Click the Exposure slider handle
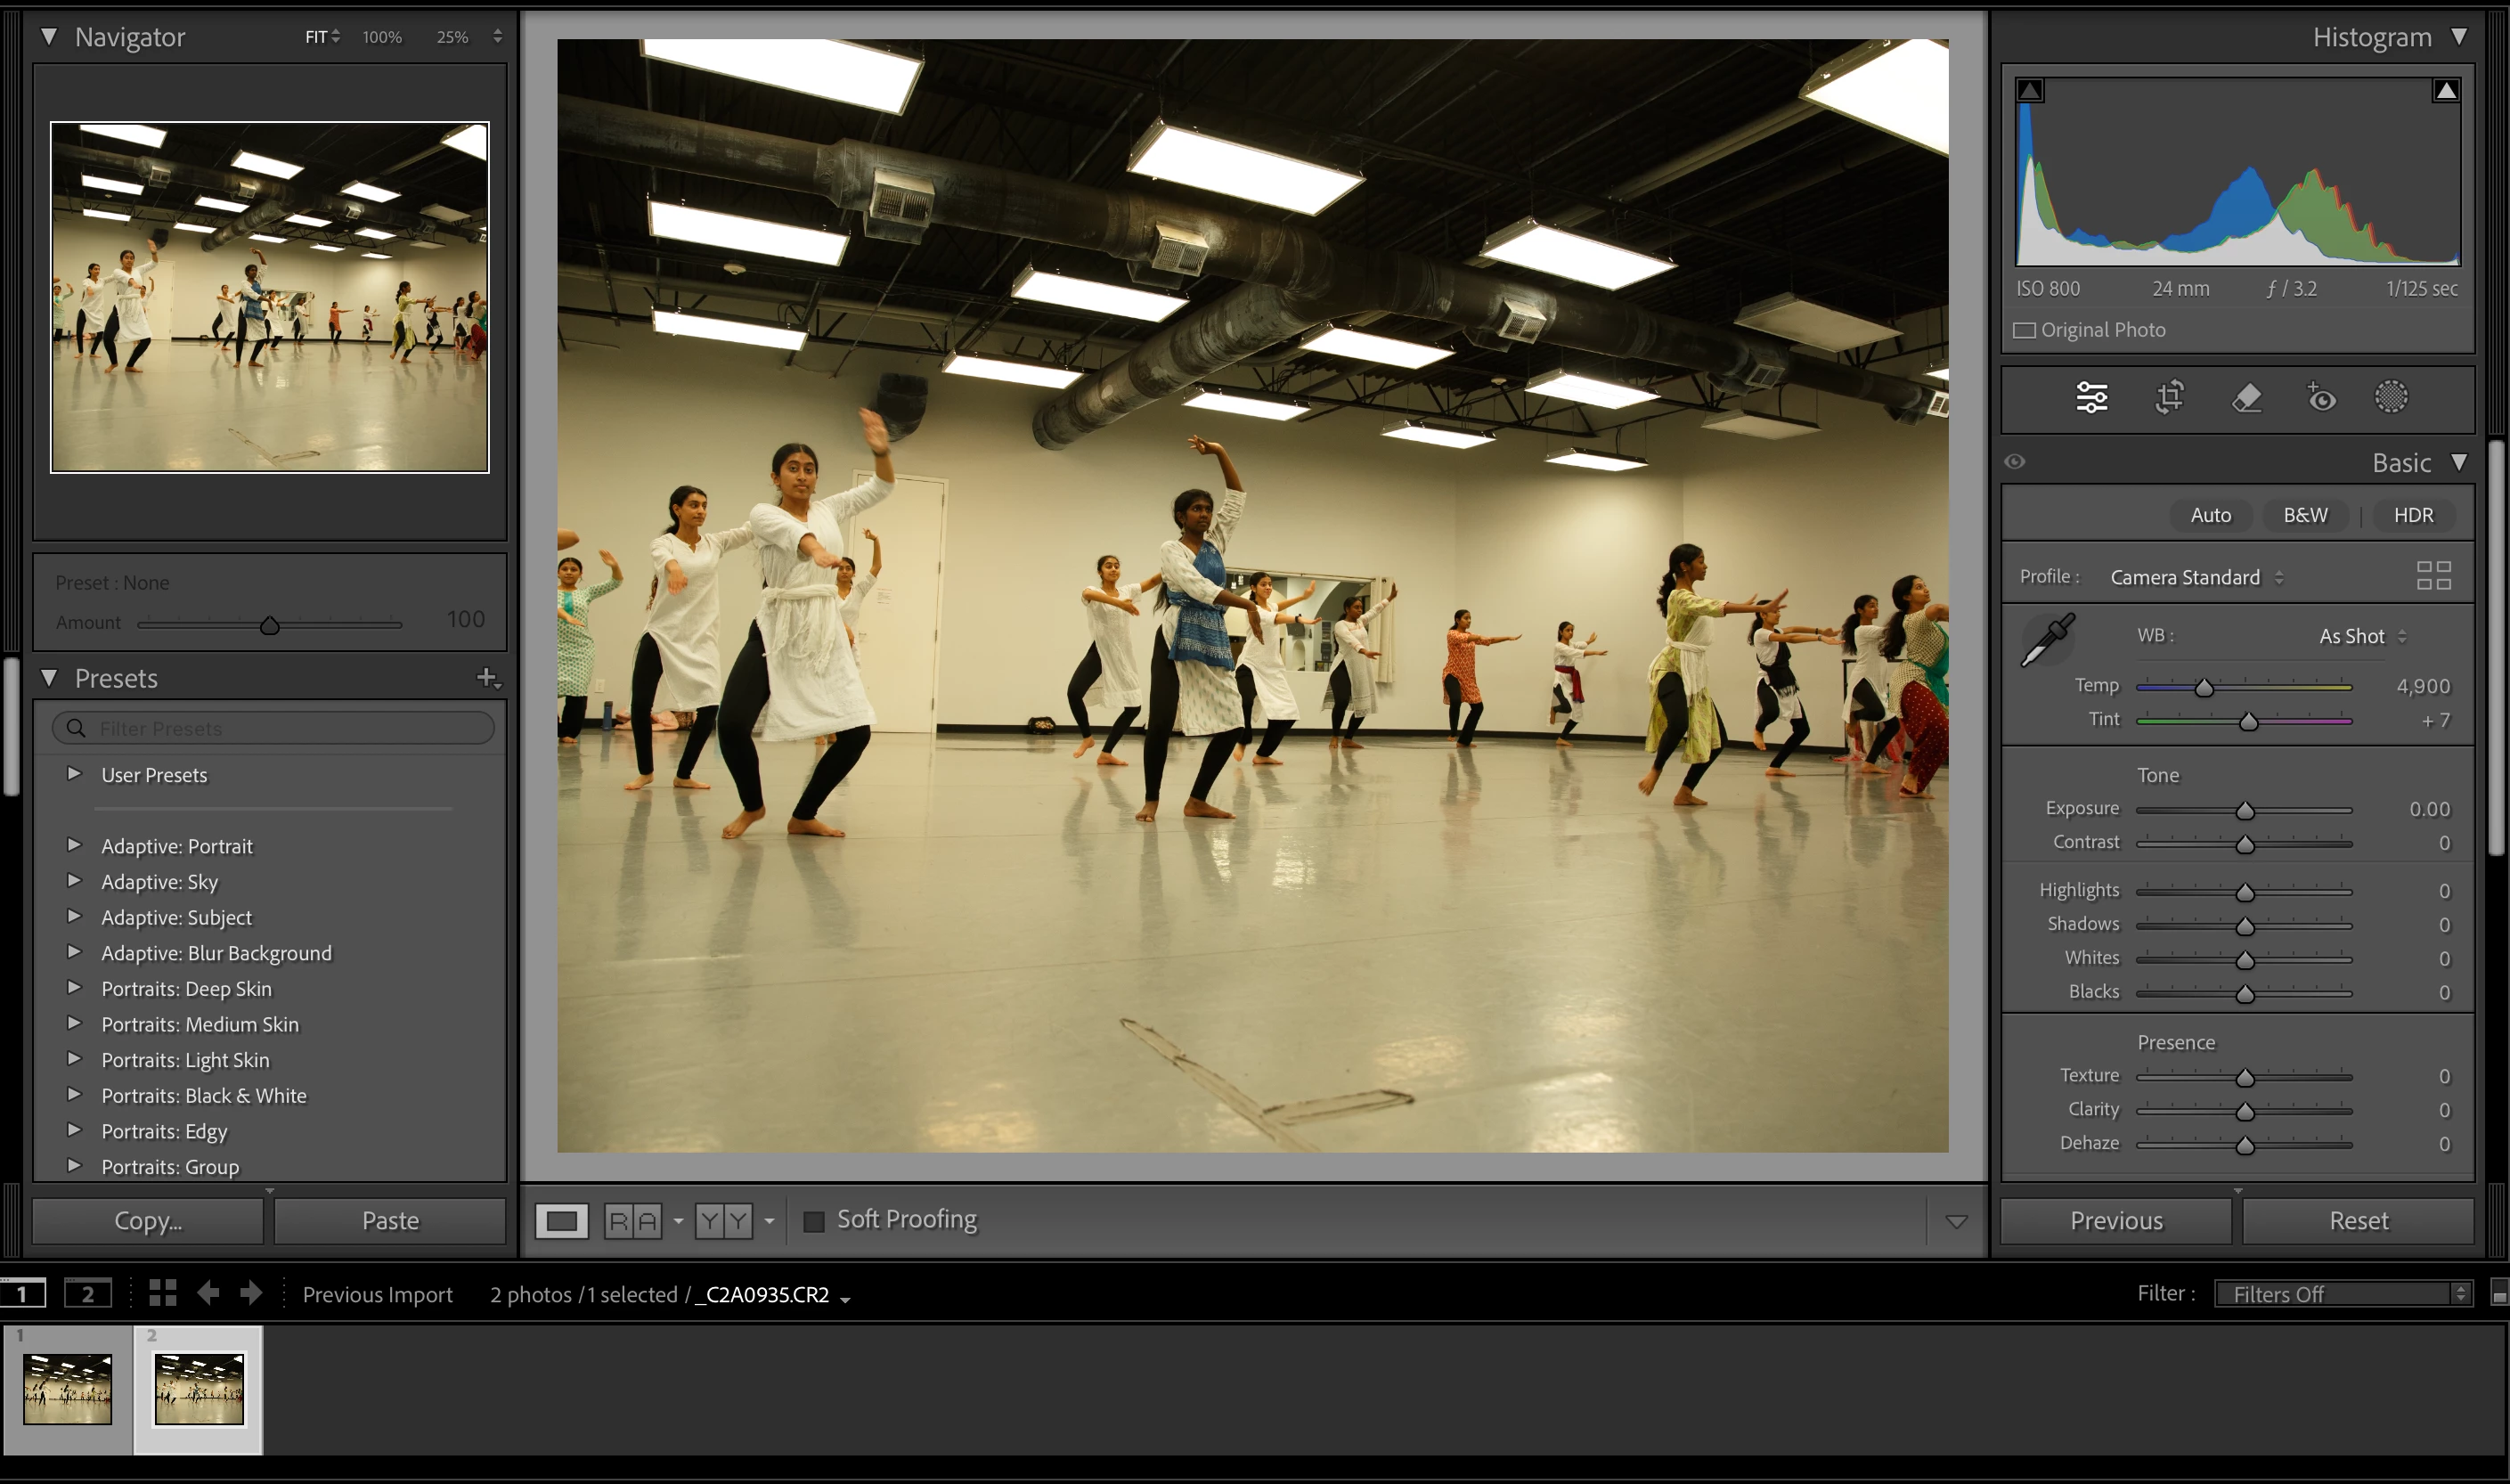This screenshot has width=2510, height=1484. (x=2245, y=810)
